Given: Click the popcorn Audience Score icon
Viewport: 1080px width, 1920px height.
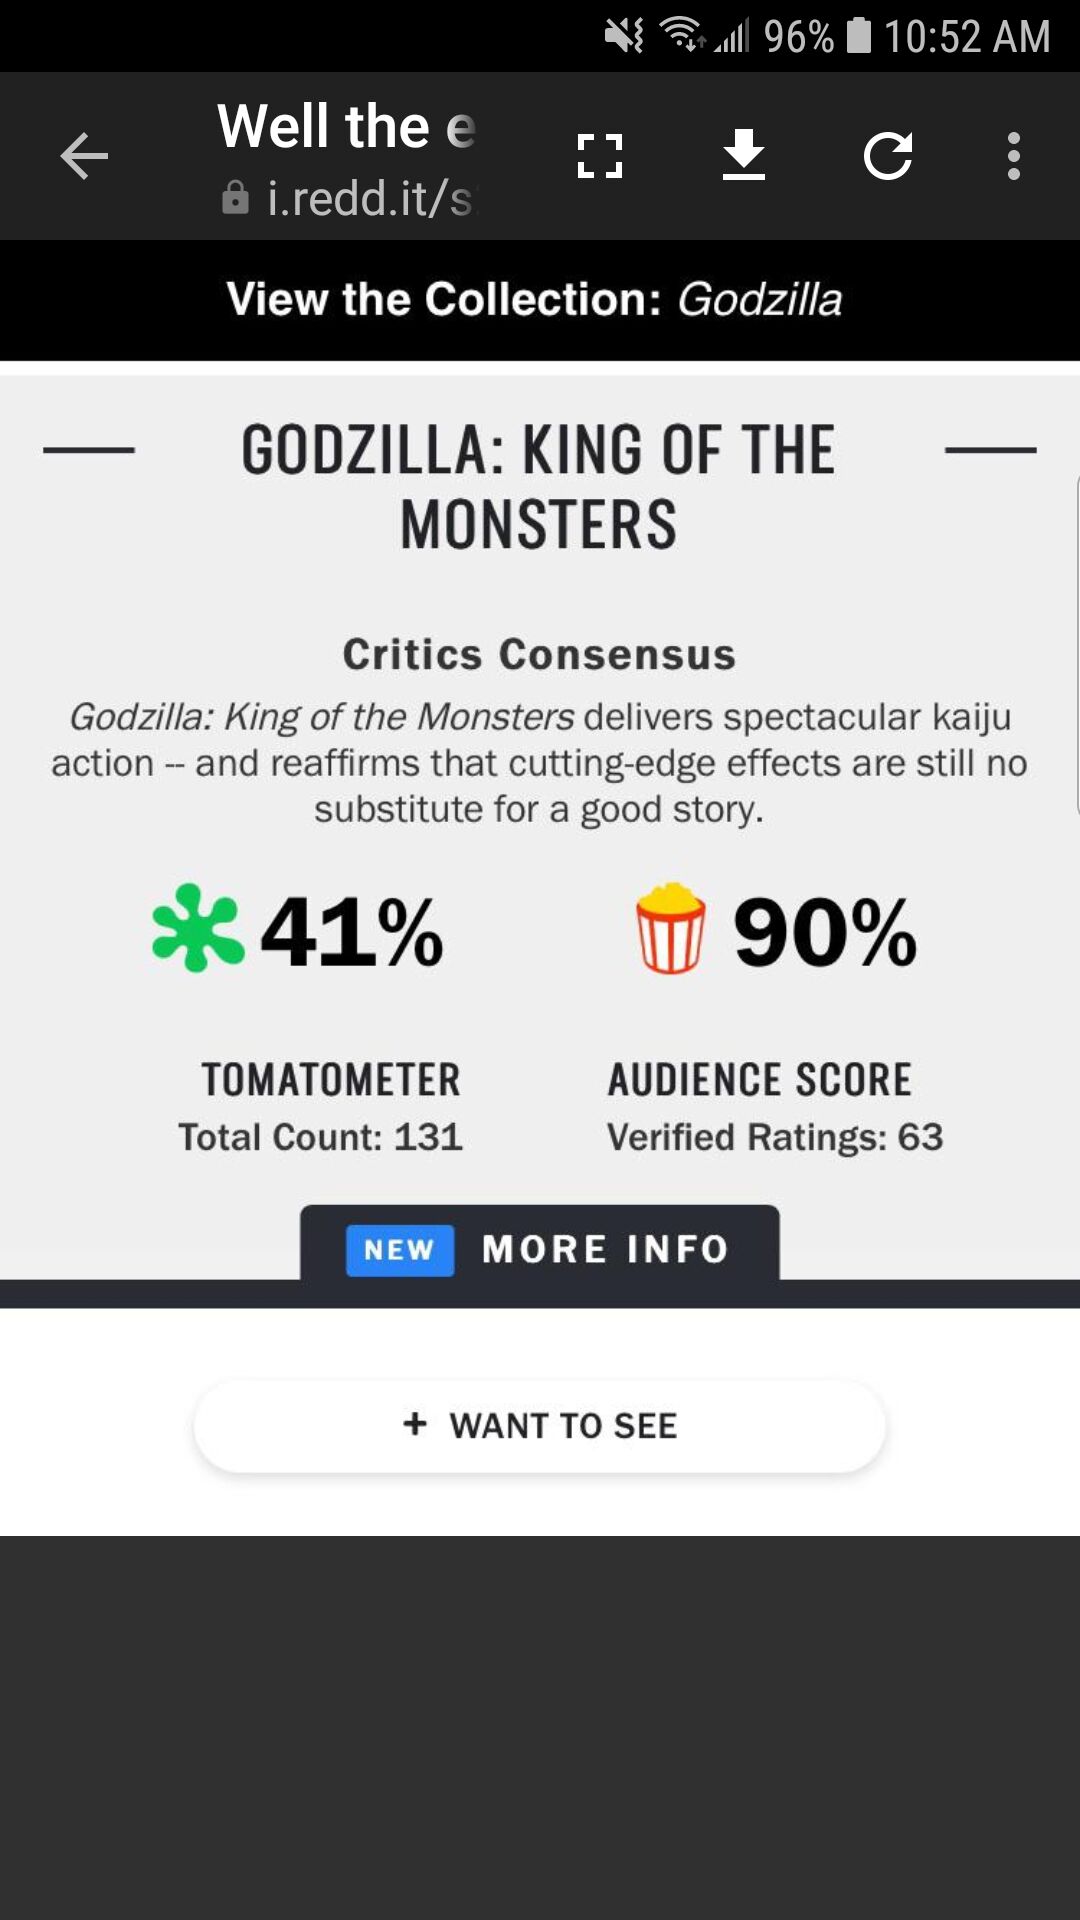Looking at the screenshot, I should pyautogui.click(x=671, y=928).
